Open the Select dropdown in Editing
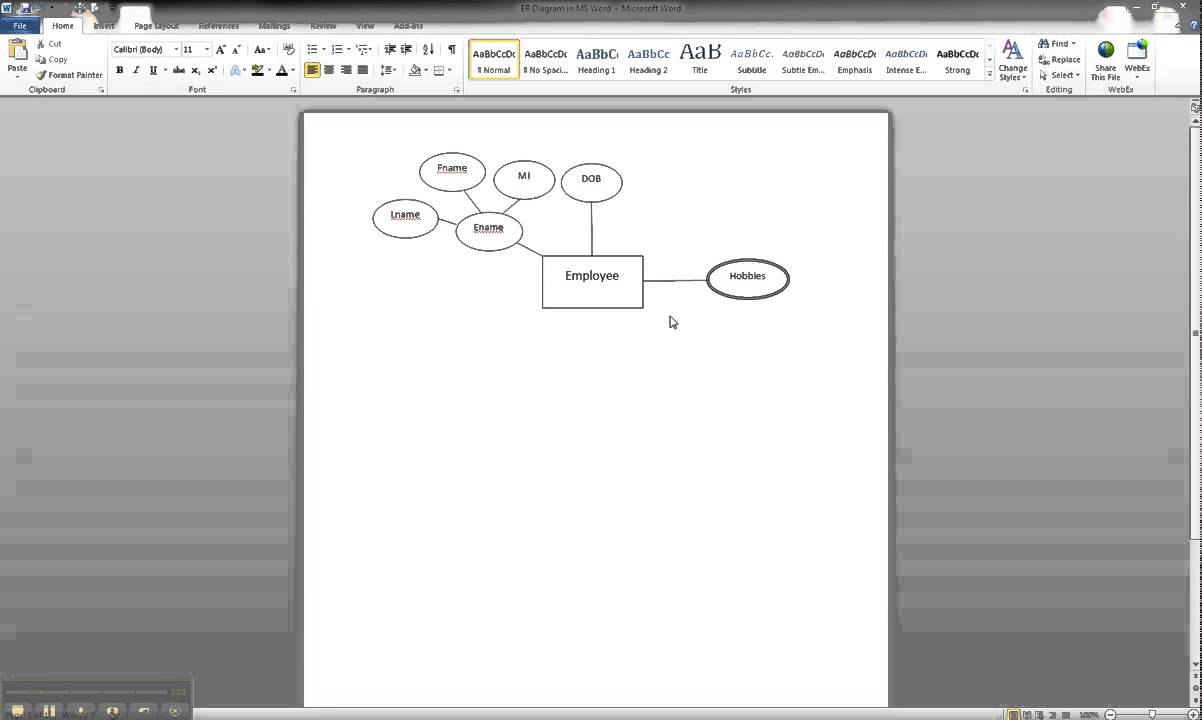The width and height of the screenshot is (1202, 720). 1058,75
